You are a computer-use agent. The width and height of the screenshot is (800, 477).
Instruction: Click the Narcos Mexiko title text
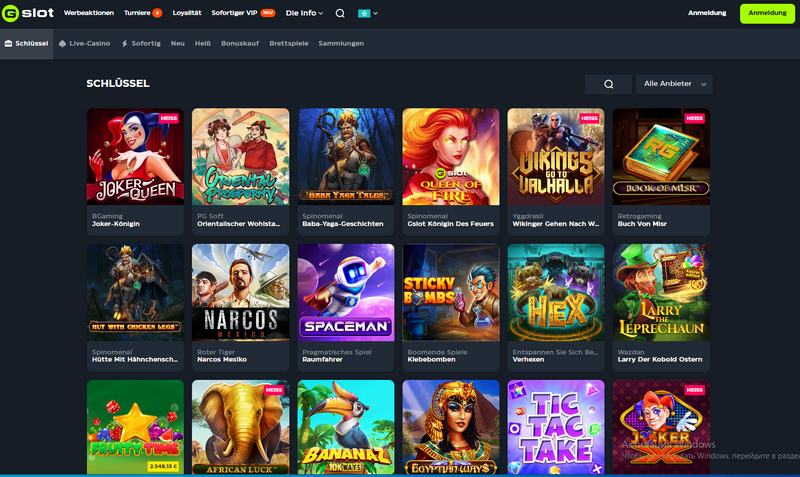(x=222, y=360)
